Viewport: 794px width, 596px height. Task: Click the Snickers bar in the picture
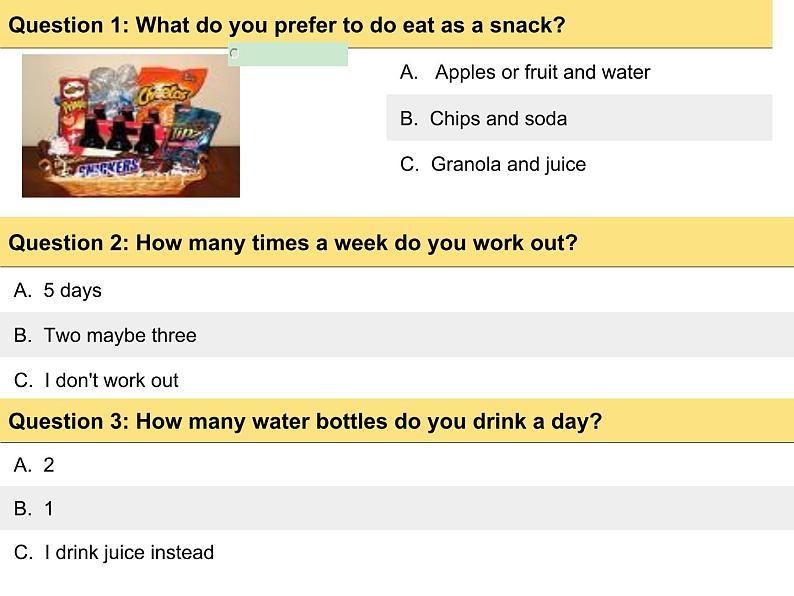[108, 168]
